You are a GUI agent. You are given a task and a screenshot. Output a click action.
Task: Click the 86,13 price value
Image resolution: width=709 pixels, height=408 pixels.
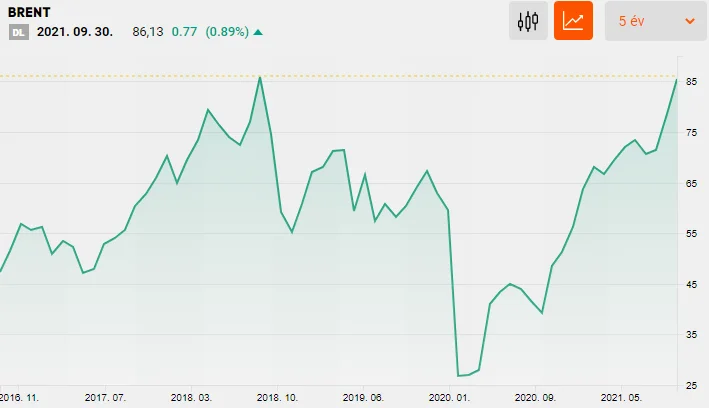coord(147,32)
